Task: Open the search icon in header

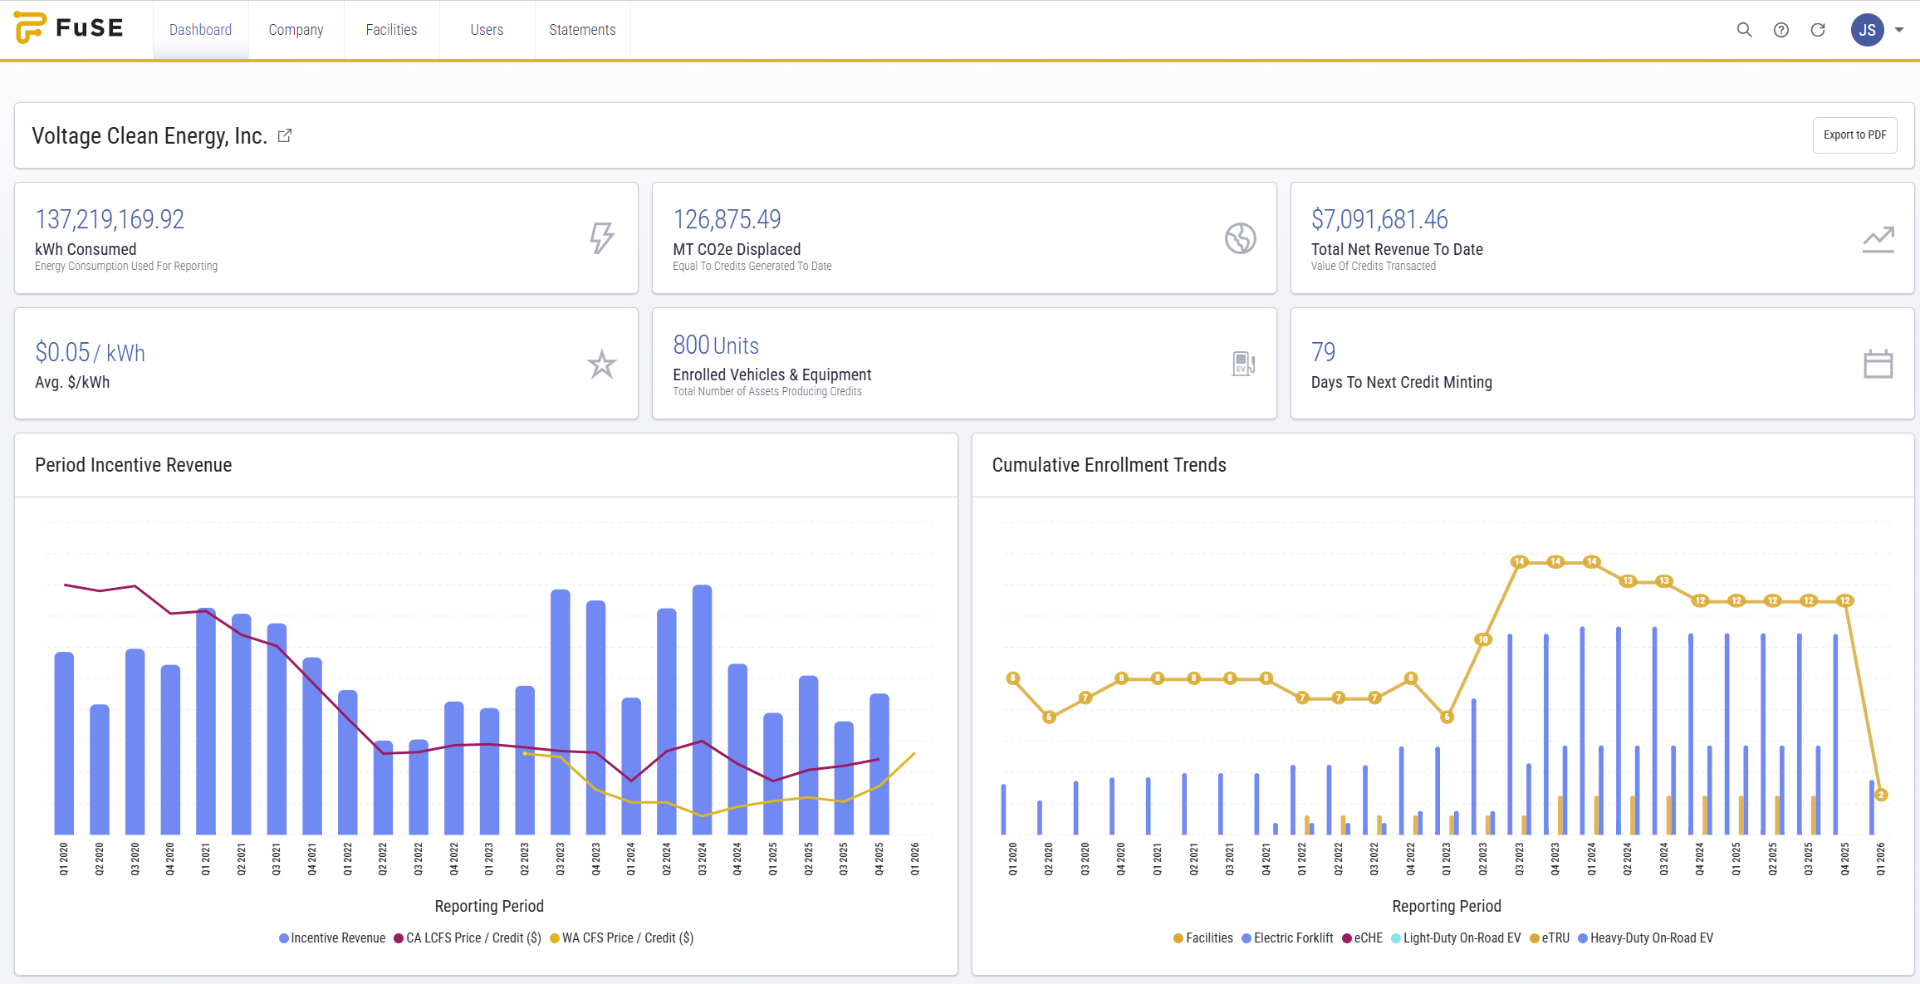Action: 1744,30
